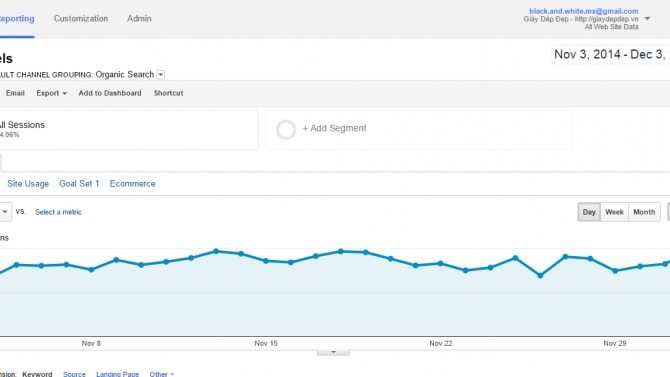Open the Reporting tab
Image resolution: width=670 pixels, height=377 pixels.
pos(16,19)
